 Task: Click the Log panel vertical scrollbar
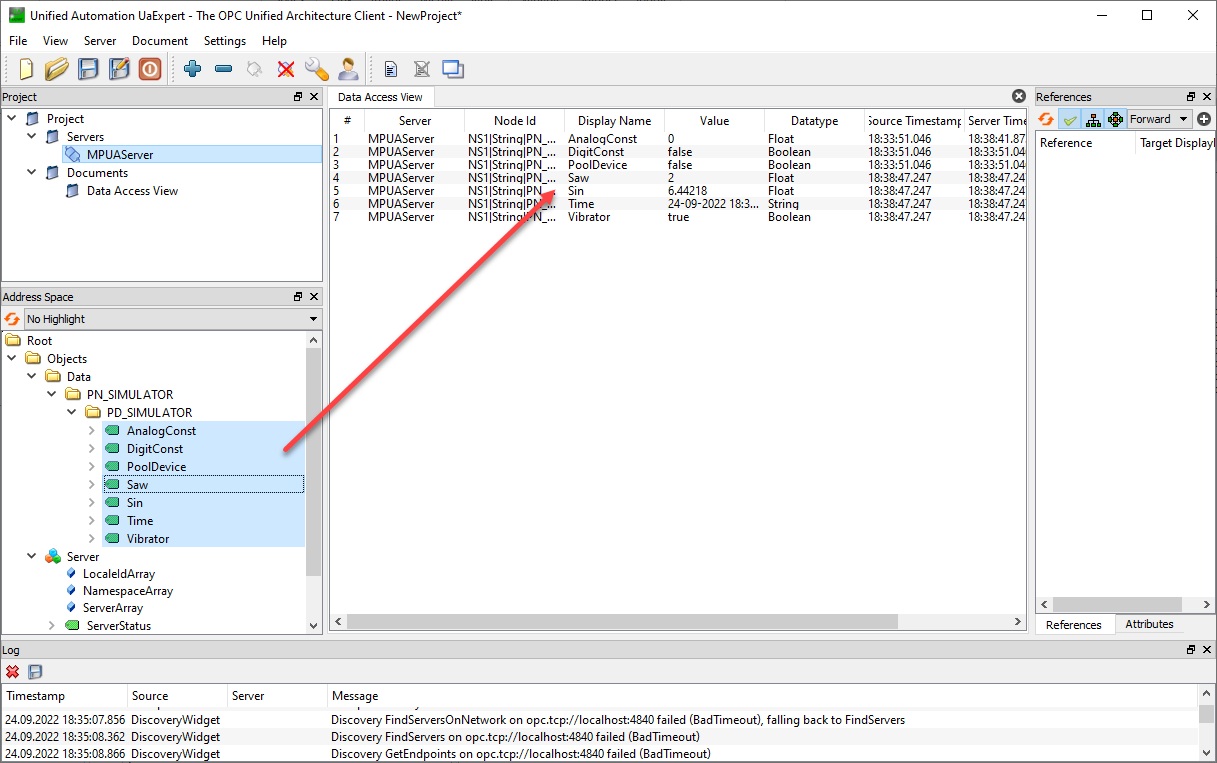click(1206, 716)
